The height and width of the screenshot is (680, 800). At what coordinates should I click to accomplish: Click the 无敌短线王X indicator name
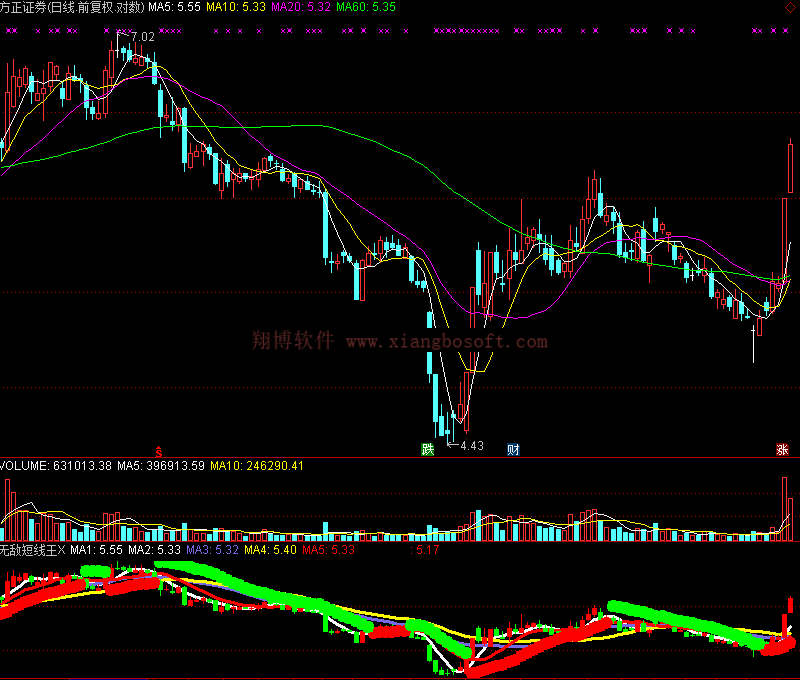[33, 550]
